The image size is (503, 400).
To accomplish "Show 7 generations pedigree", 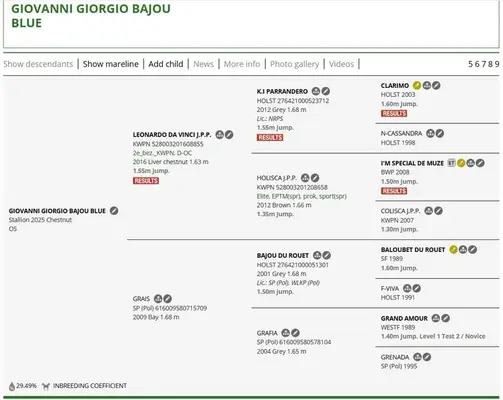I will point(483,64).
